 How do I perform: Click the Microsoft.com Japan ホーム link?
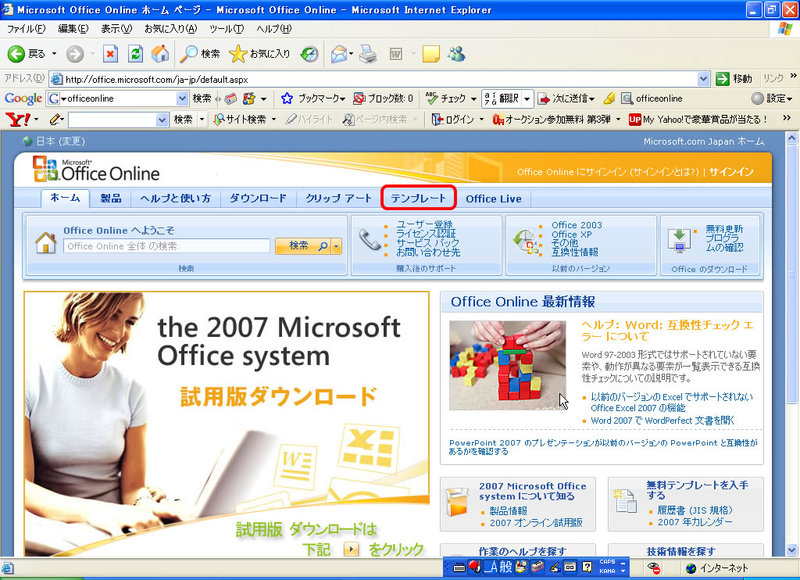point(704,141)
